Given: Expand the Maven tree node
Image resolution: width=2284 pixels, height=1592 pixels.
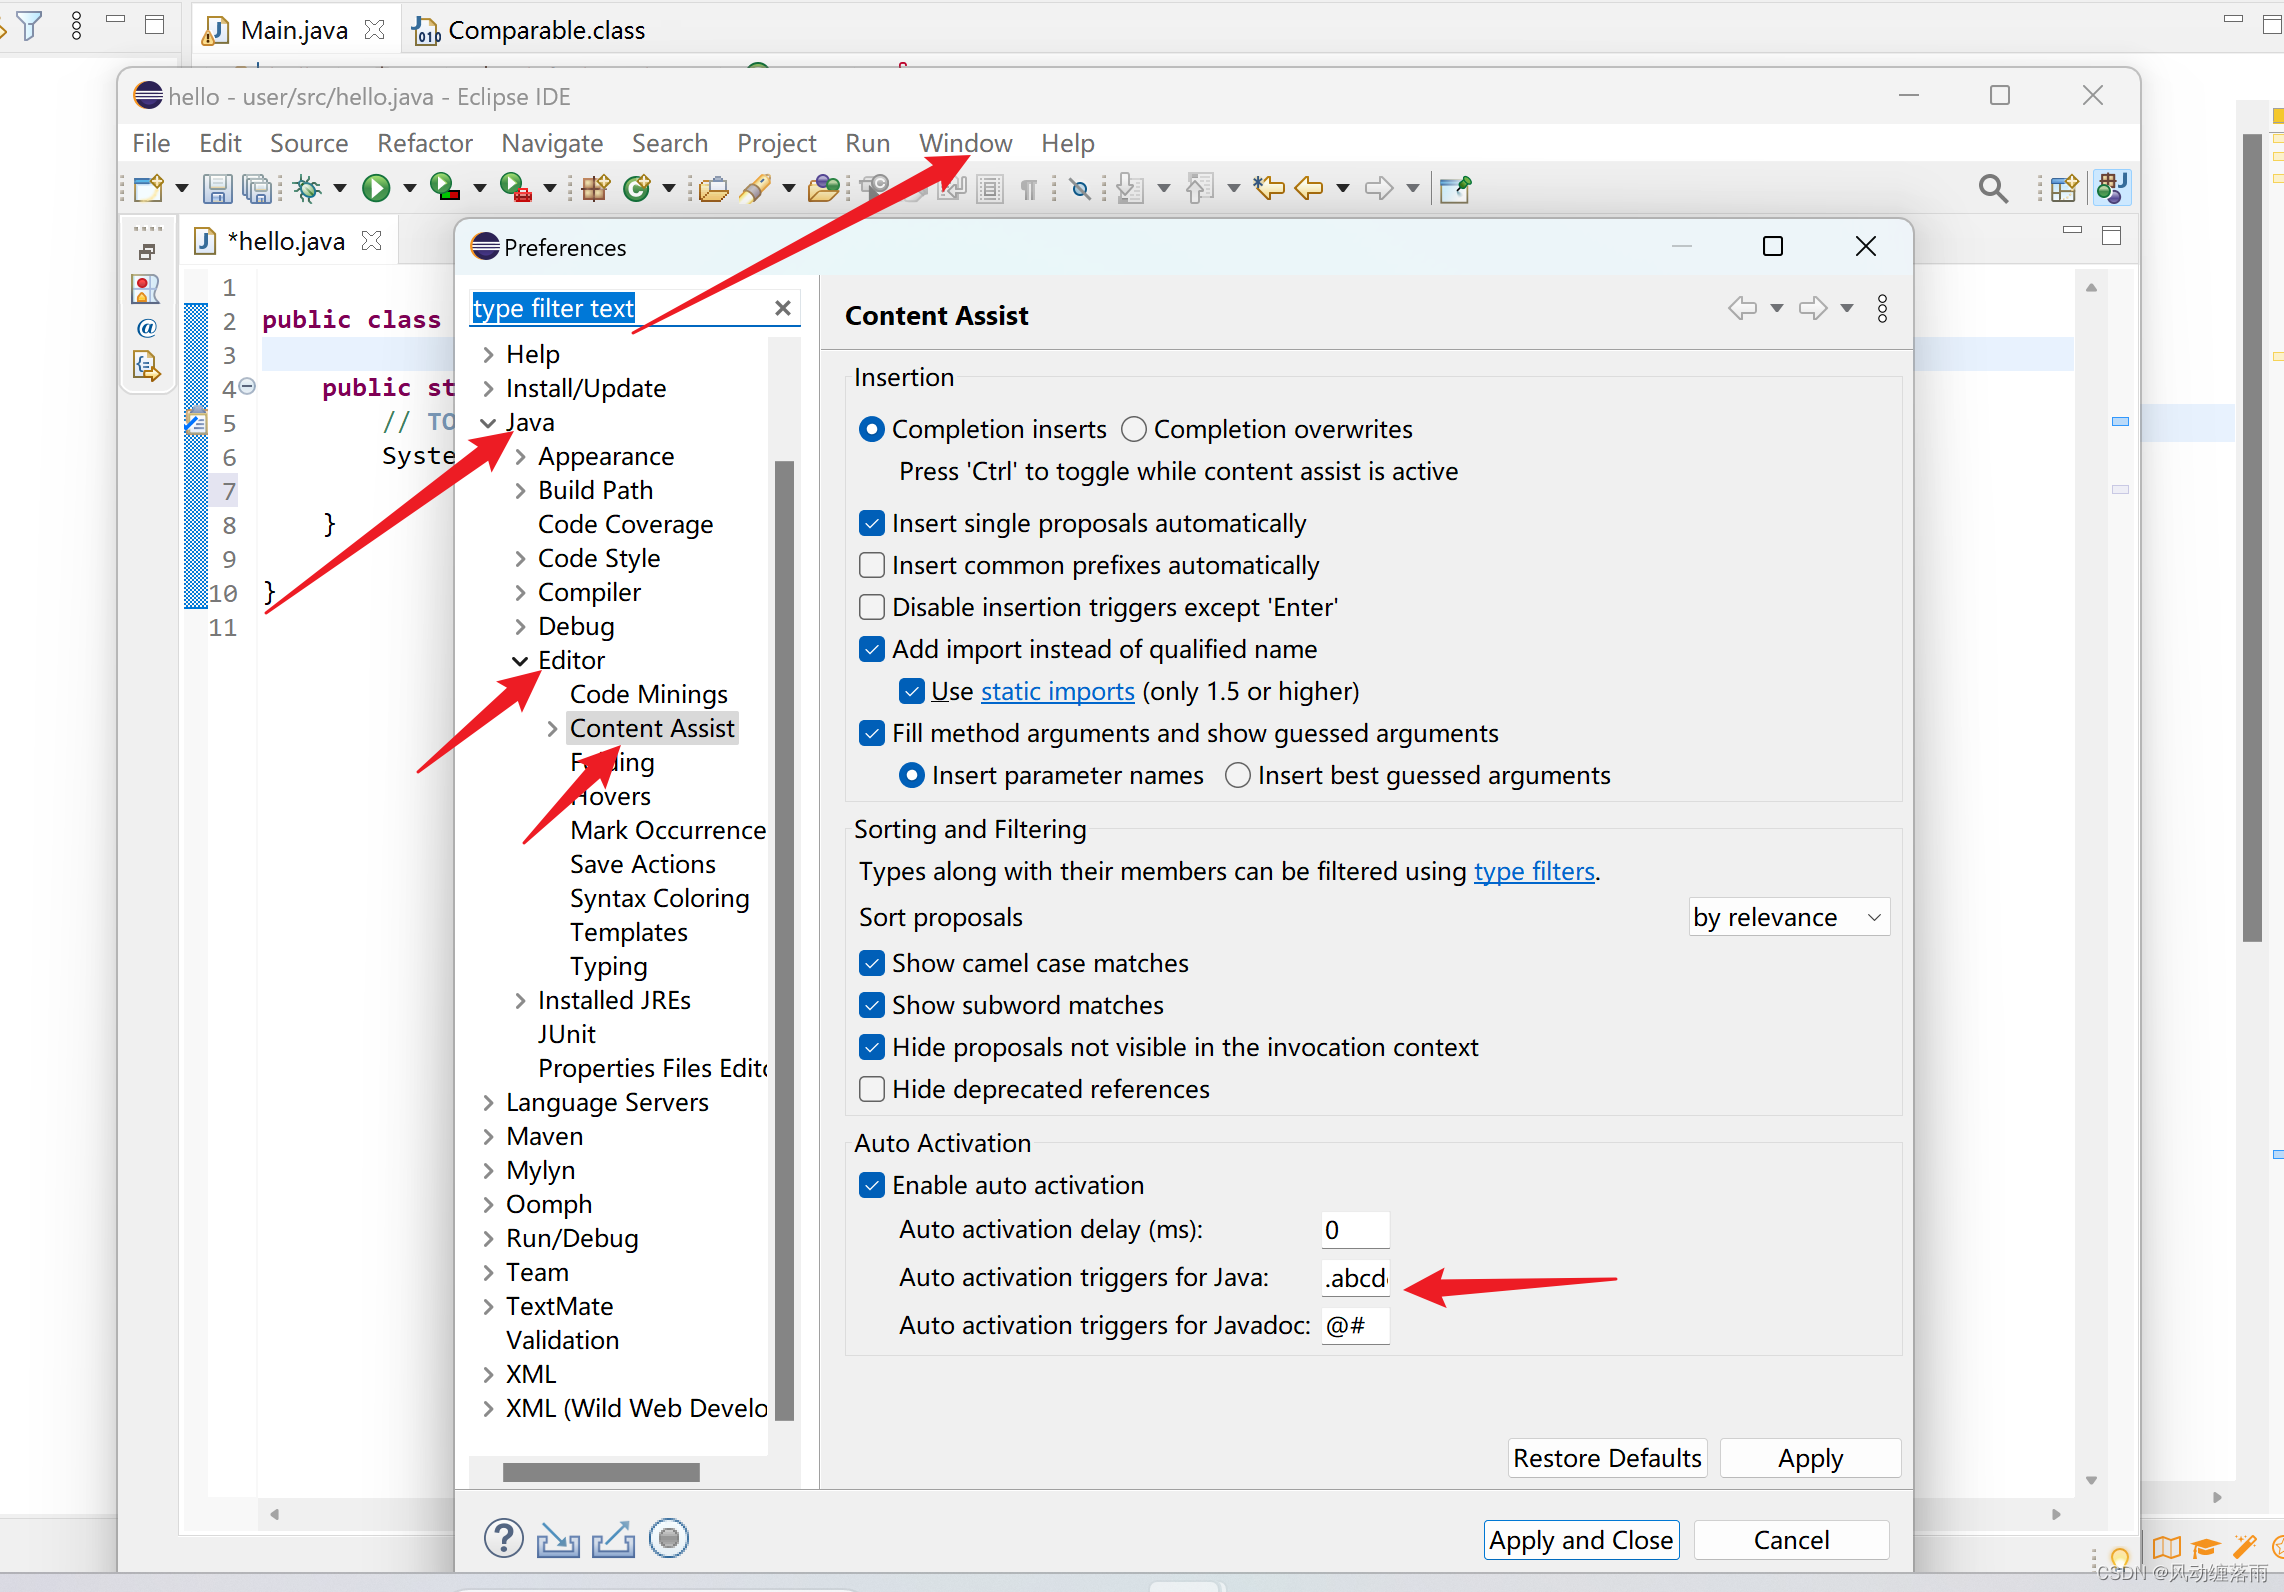Looking at the screenshot, I should point(488,1137).
